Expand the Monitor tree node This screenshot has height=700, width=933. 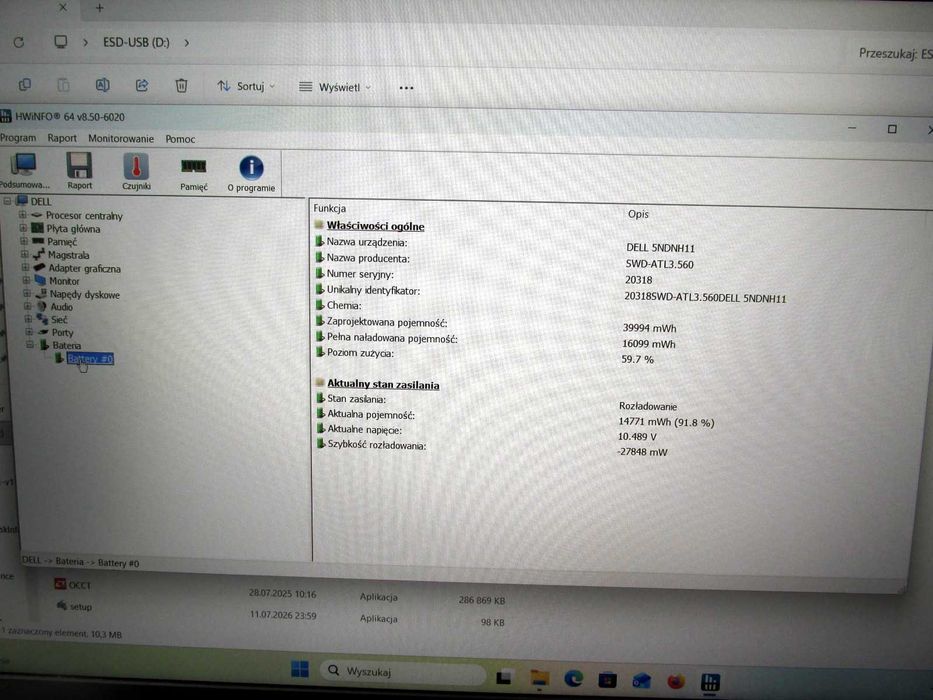[26, 280]
